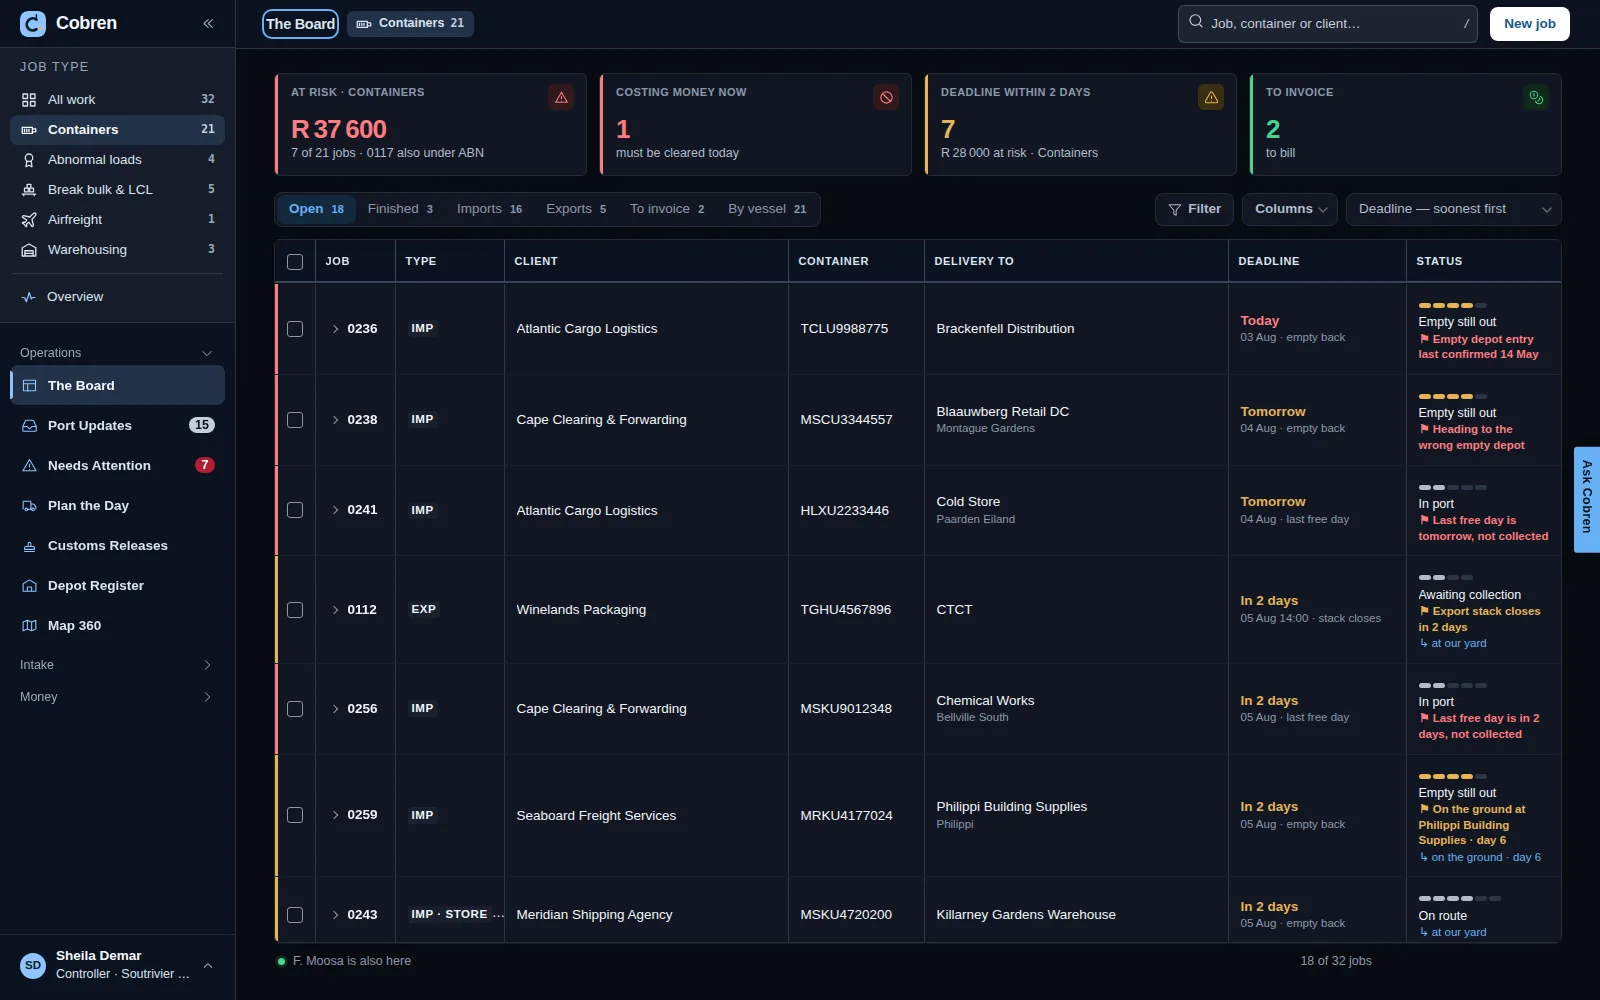Open the Filter button
The height and width of the screenshot is (1000, 1600).
(1194, 209)
